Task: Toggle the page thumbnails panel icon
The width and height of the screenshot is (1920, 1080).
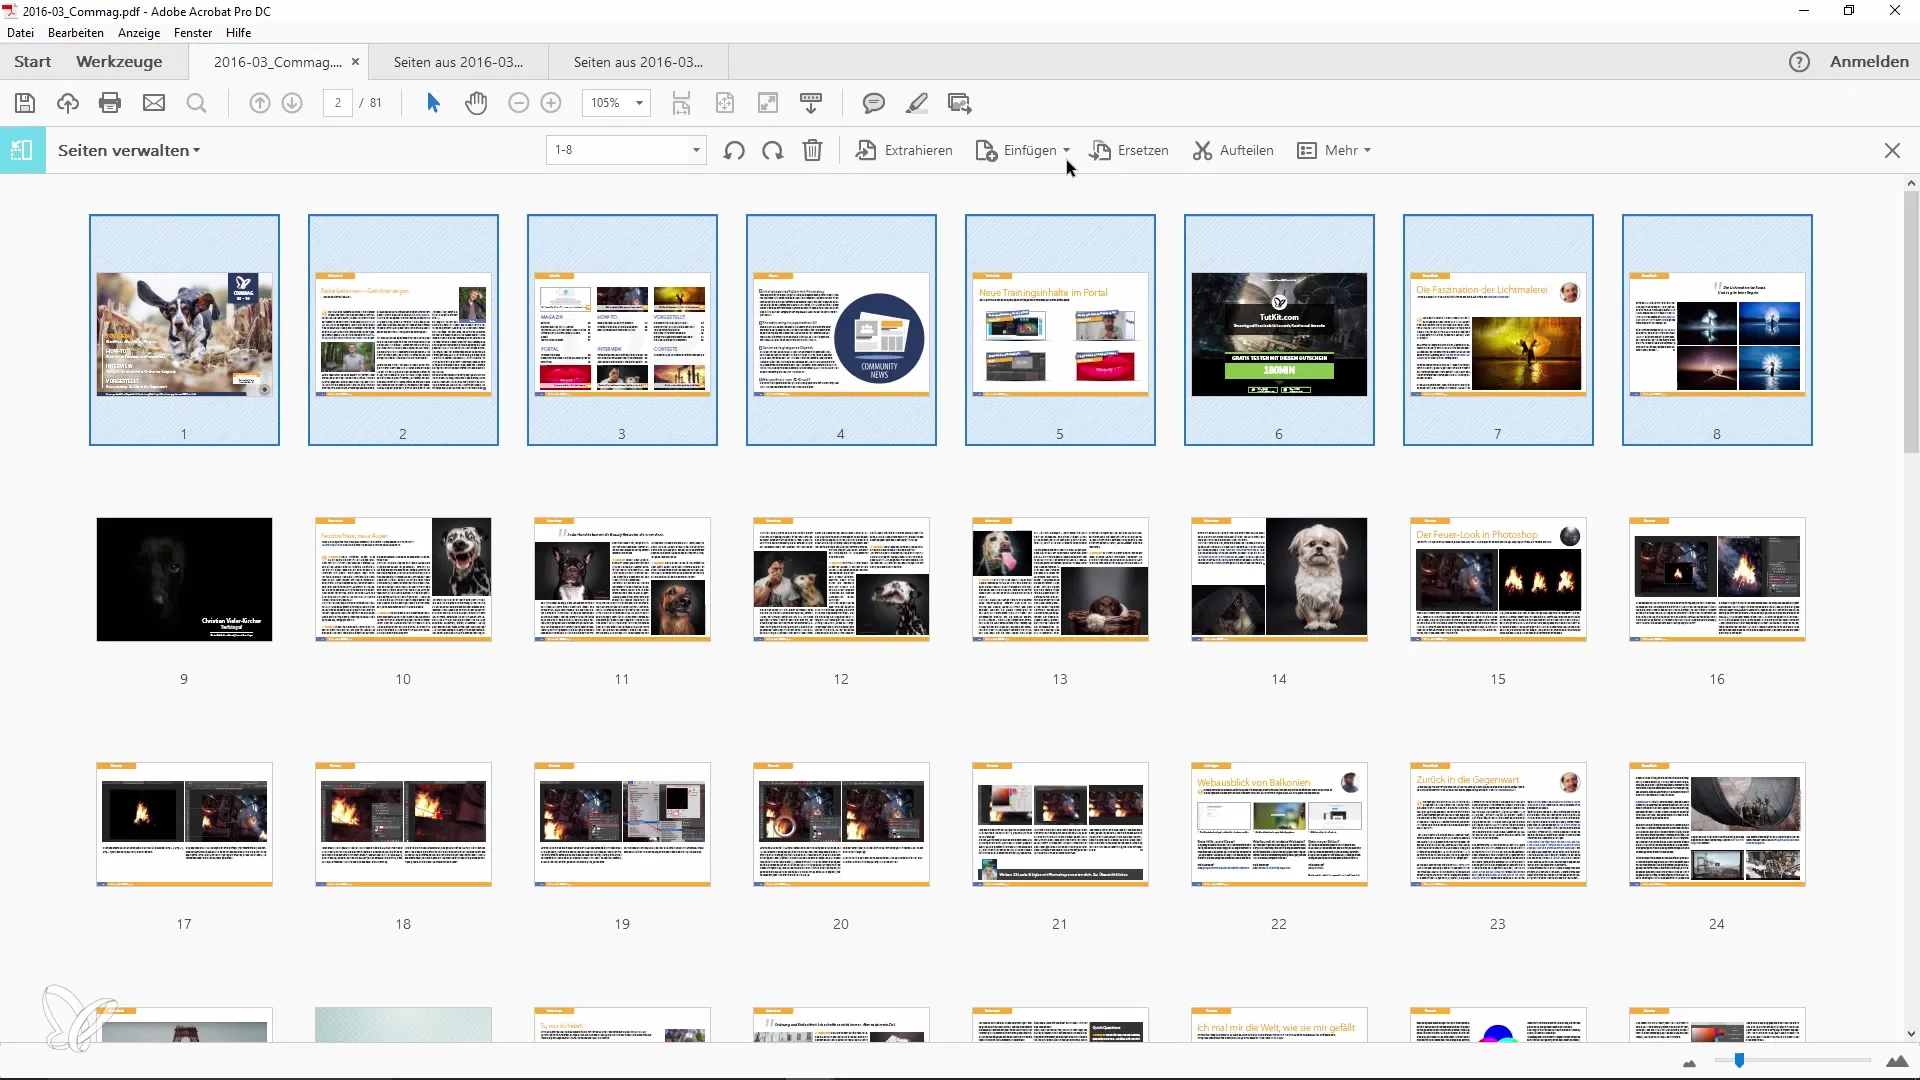Action: coord(22,150)
